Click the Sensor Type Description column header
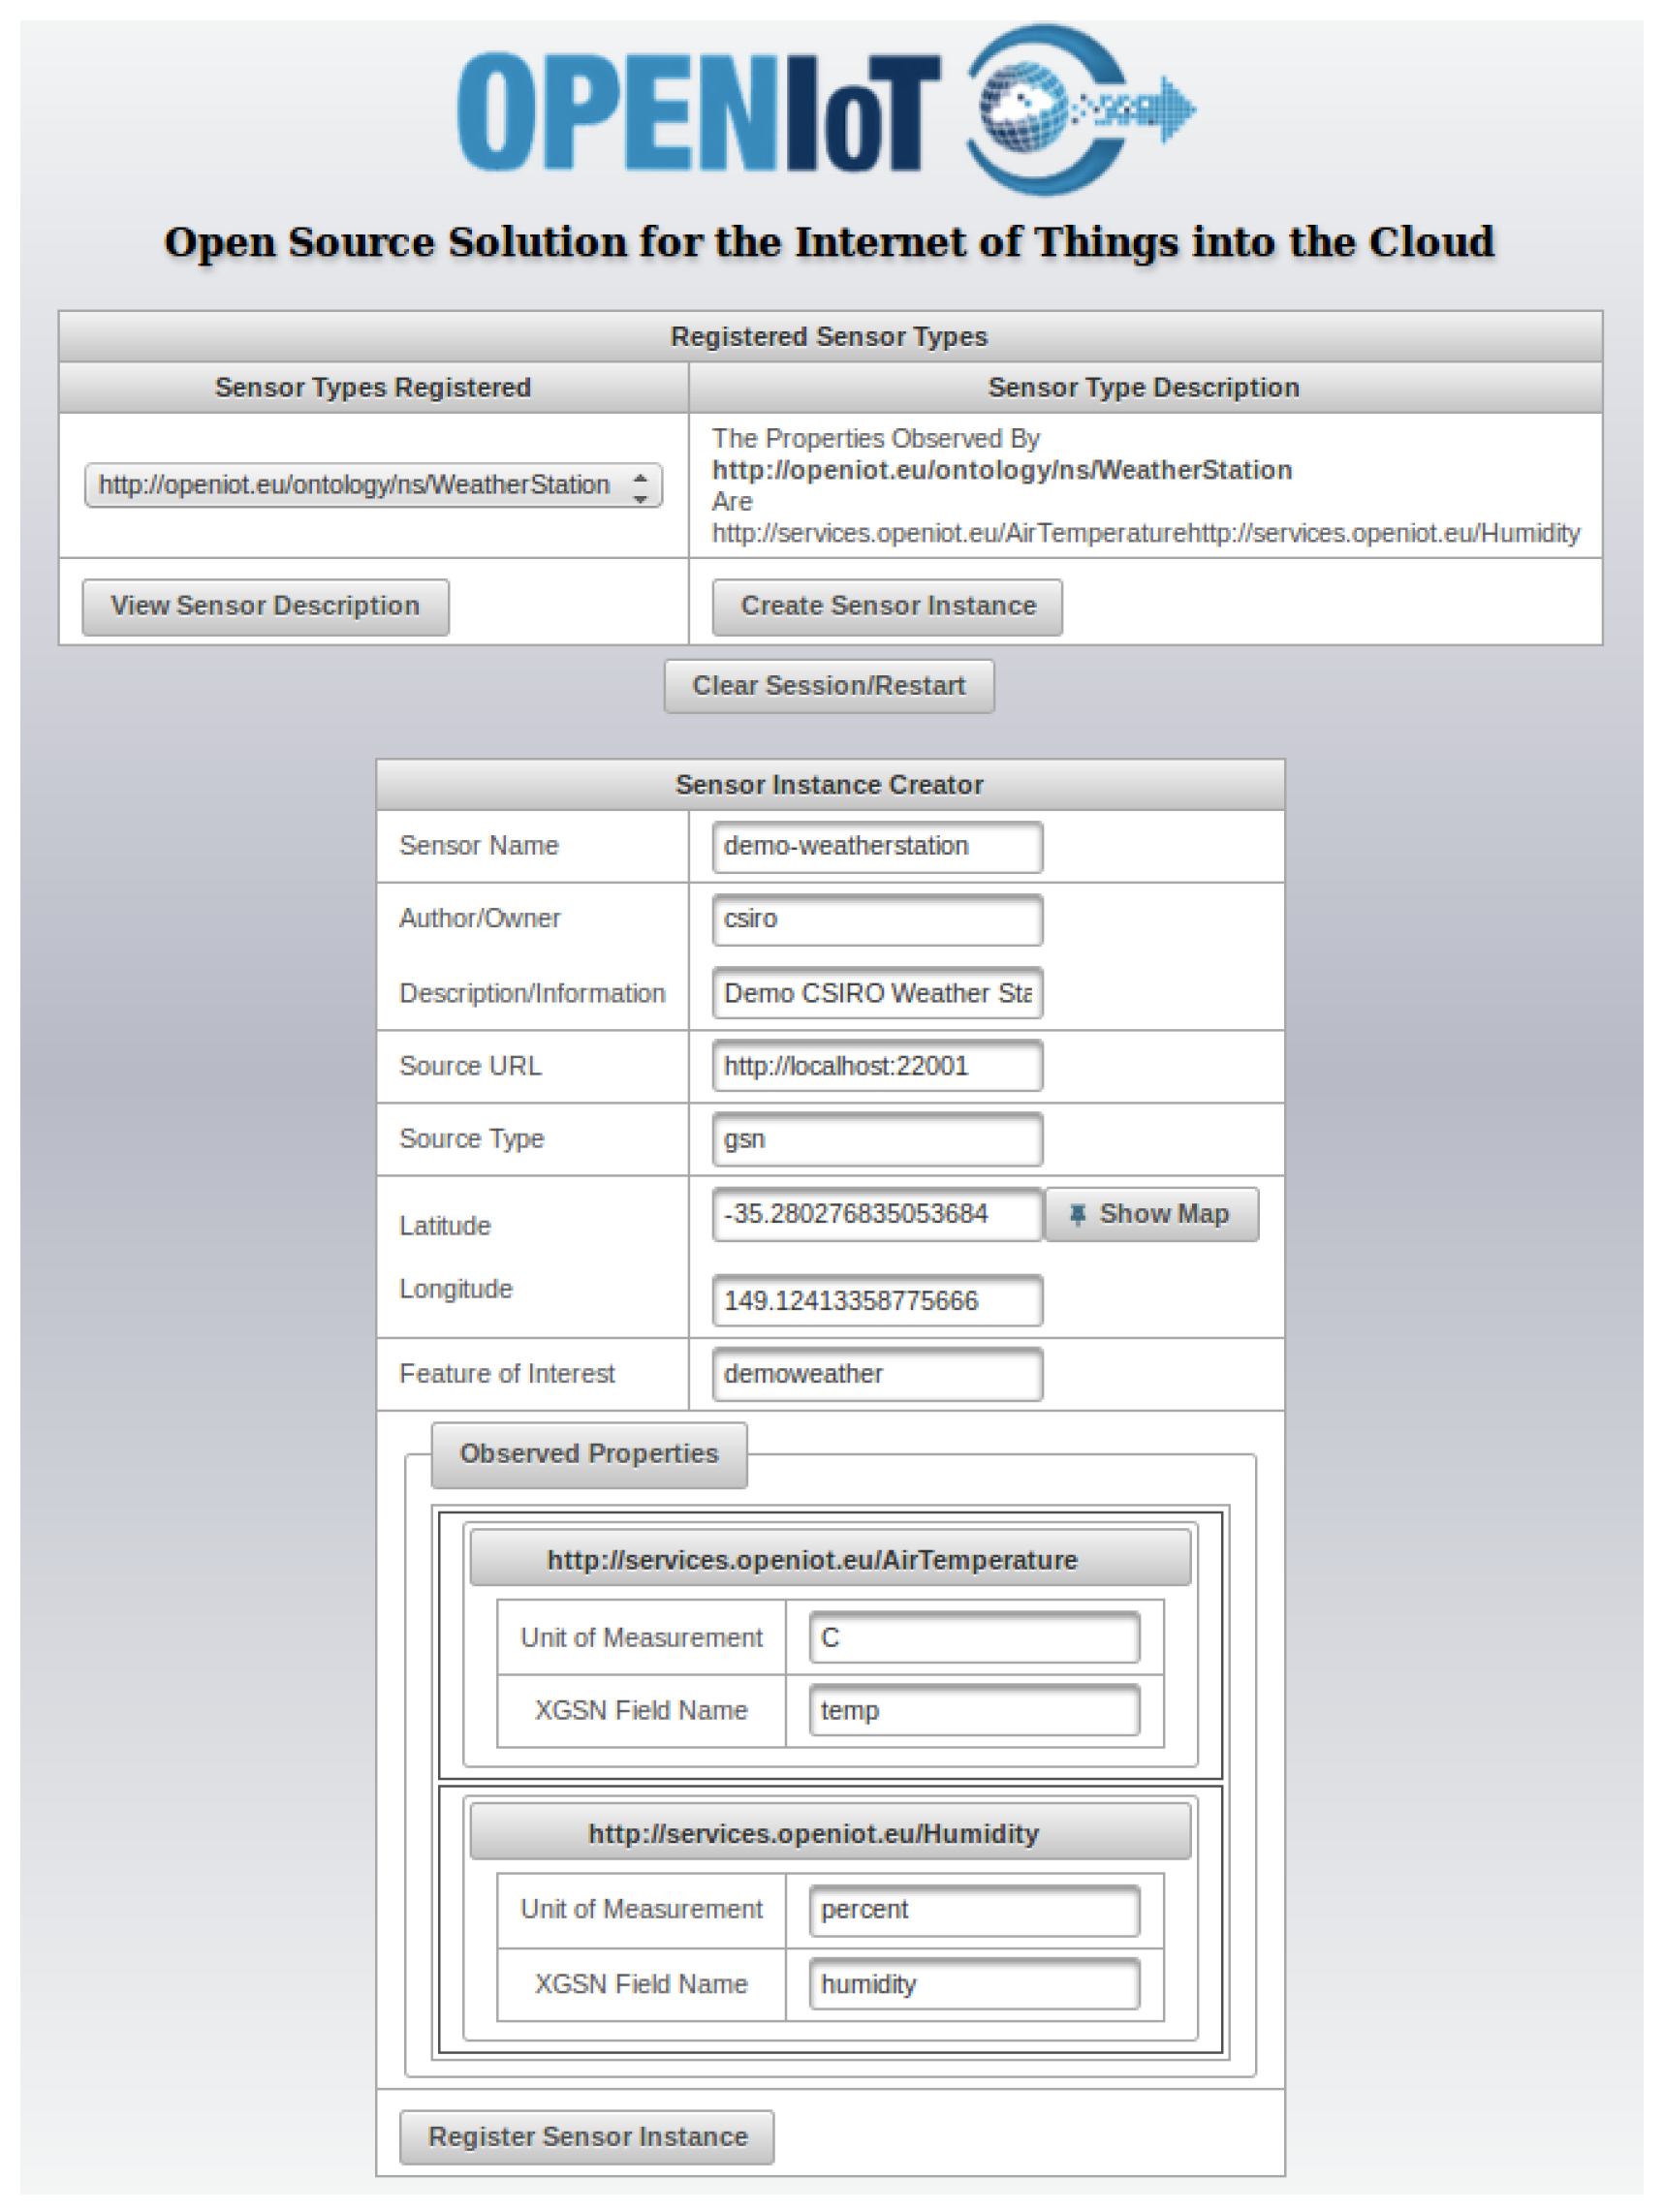Viewport: 1664px width, 2212px height. pos(1145,387)
